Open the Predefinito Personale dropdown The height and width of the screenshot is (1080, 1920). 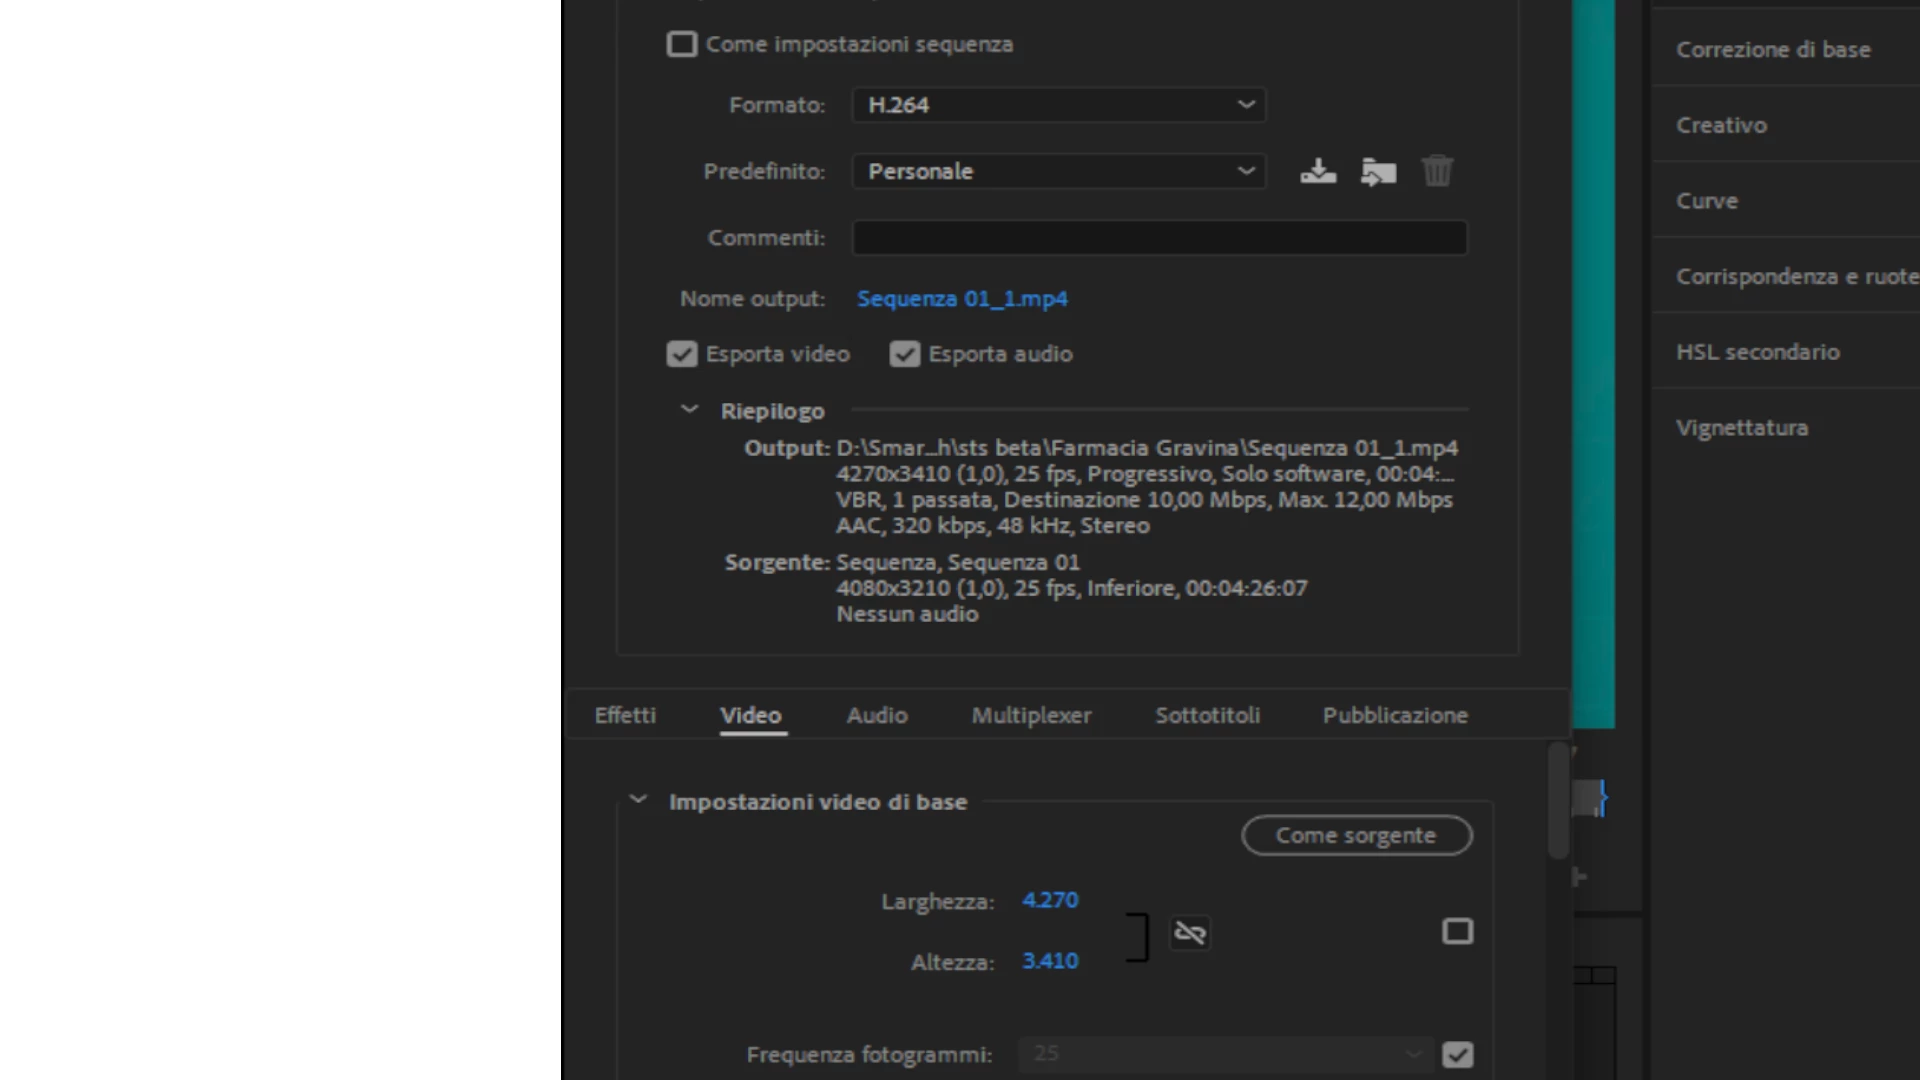pos(1059,171)
